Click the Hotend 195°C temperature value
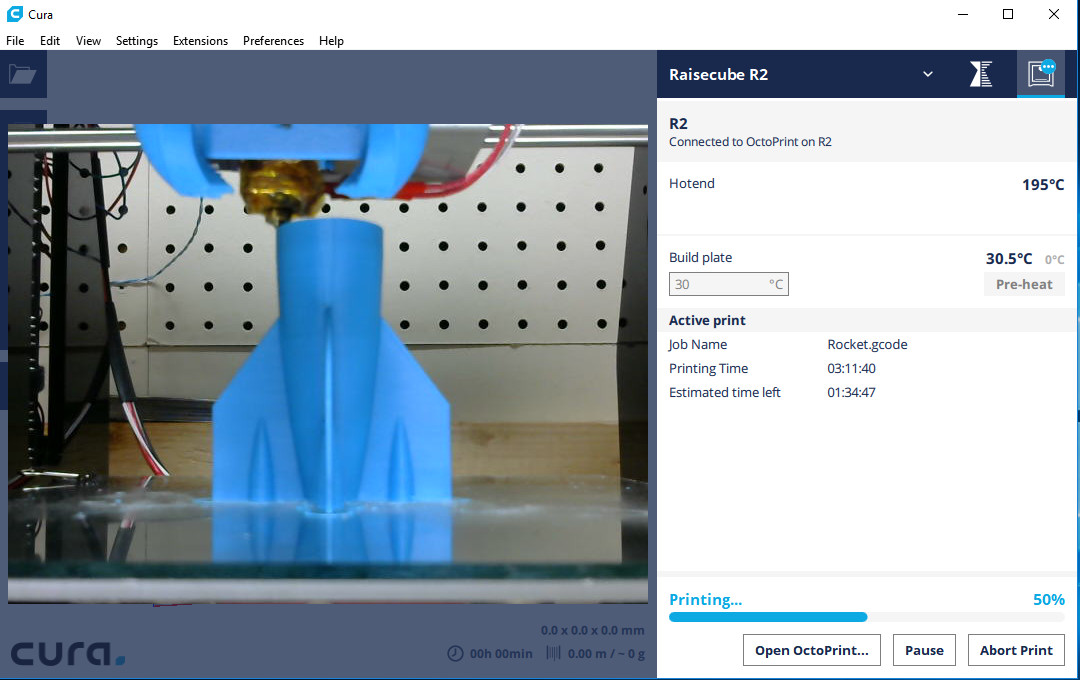Image resolution: width=1080 pixels, height=680 pixels. 1043,185
